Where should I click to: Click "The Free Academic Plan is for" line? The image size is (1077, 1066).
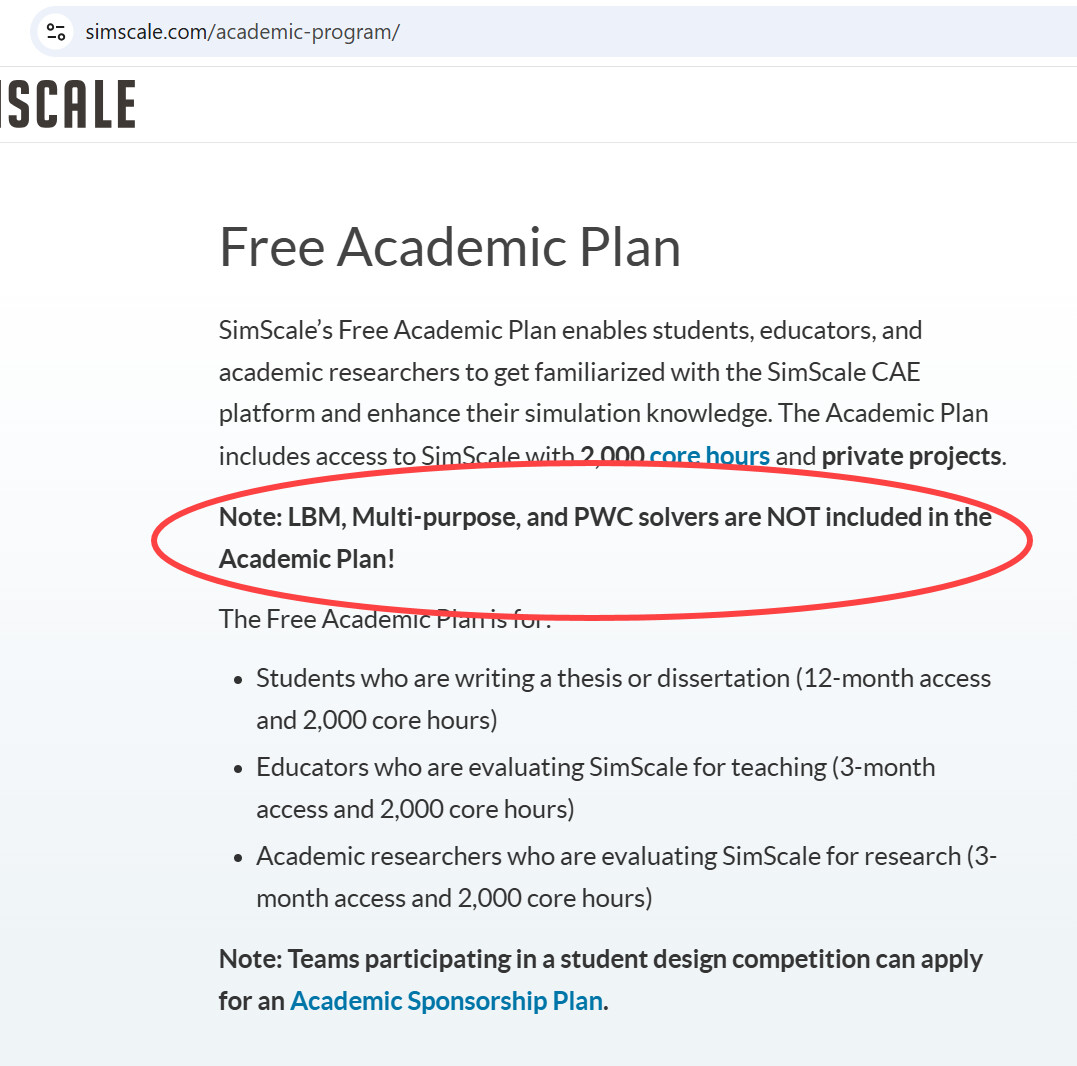(384, 619)
